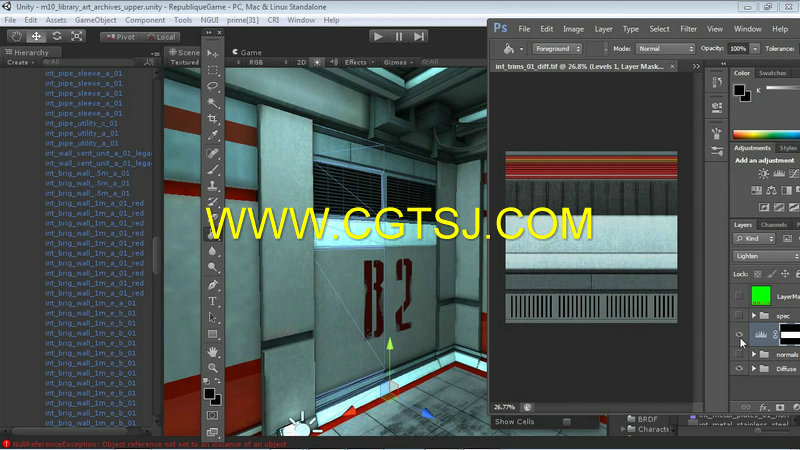
Task: Show the normals layer group
Action: point(739,354)
